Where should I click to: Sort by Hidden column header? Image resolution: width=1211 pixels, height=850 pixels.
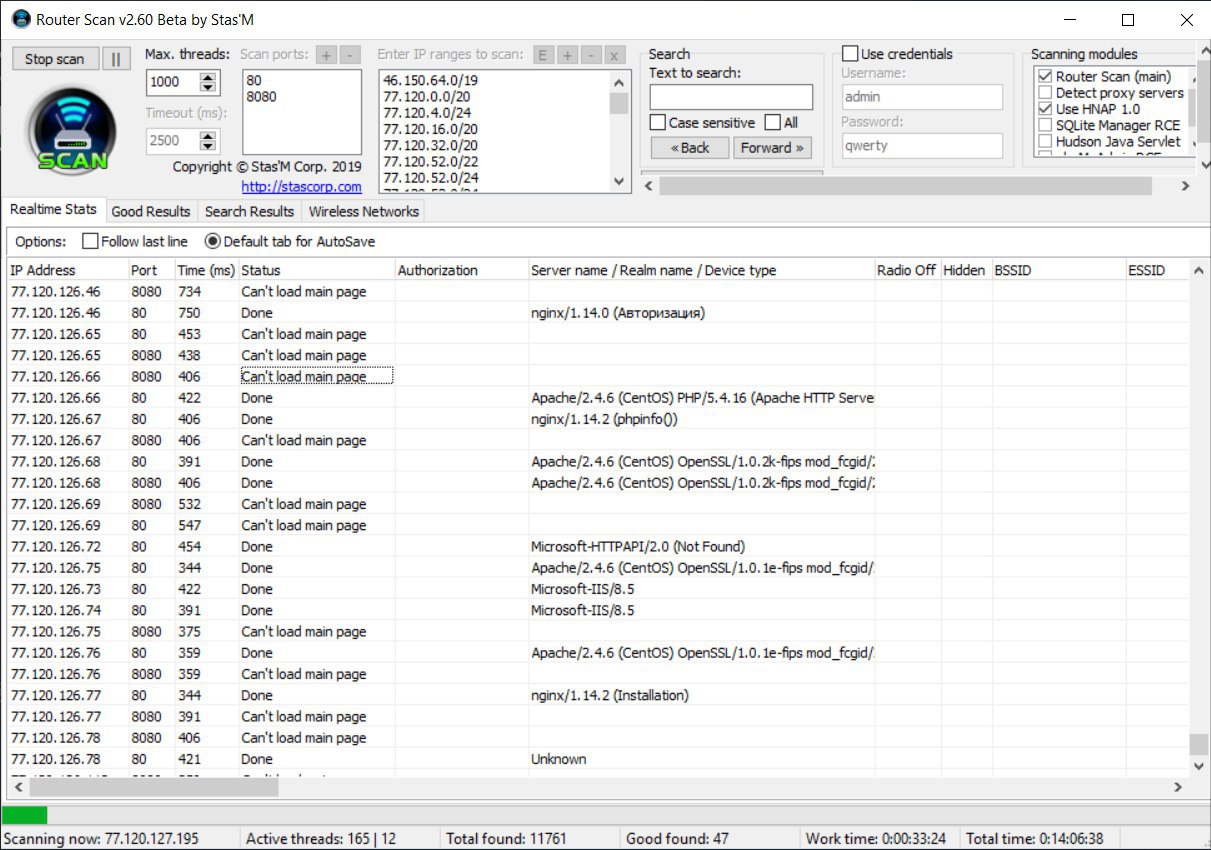point(965,270)
